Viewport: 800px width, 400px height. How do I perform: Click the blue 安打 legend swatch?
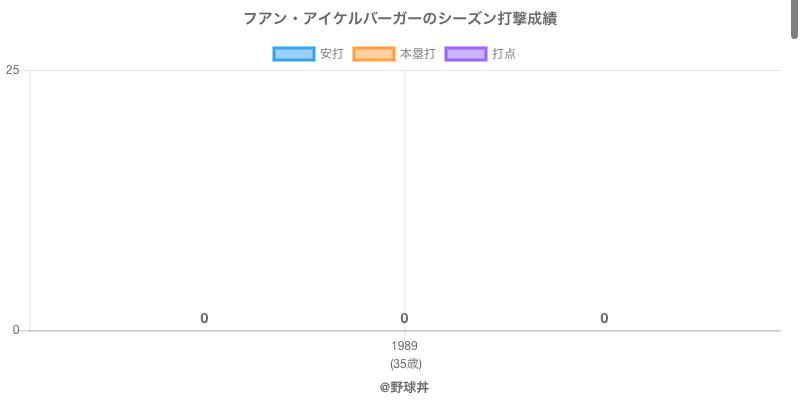click(x=294, y=54)
